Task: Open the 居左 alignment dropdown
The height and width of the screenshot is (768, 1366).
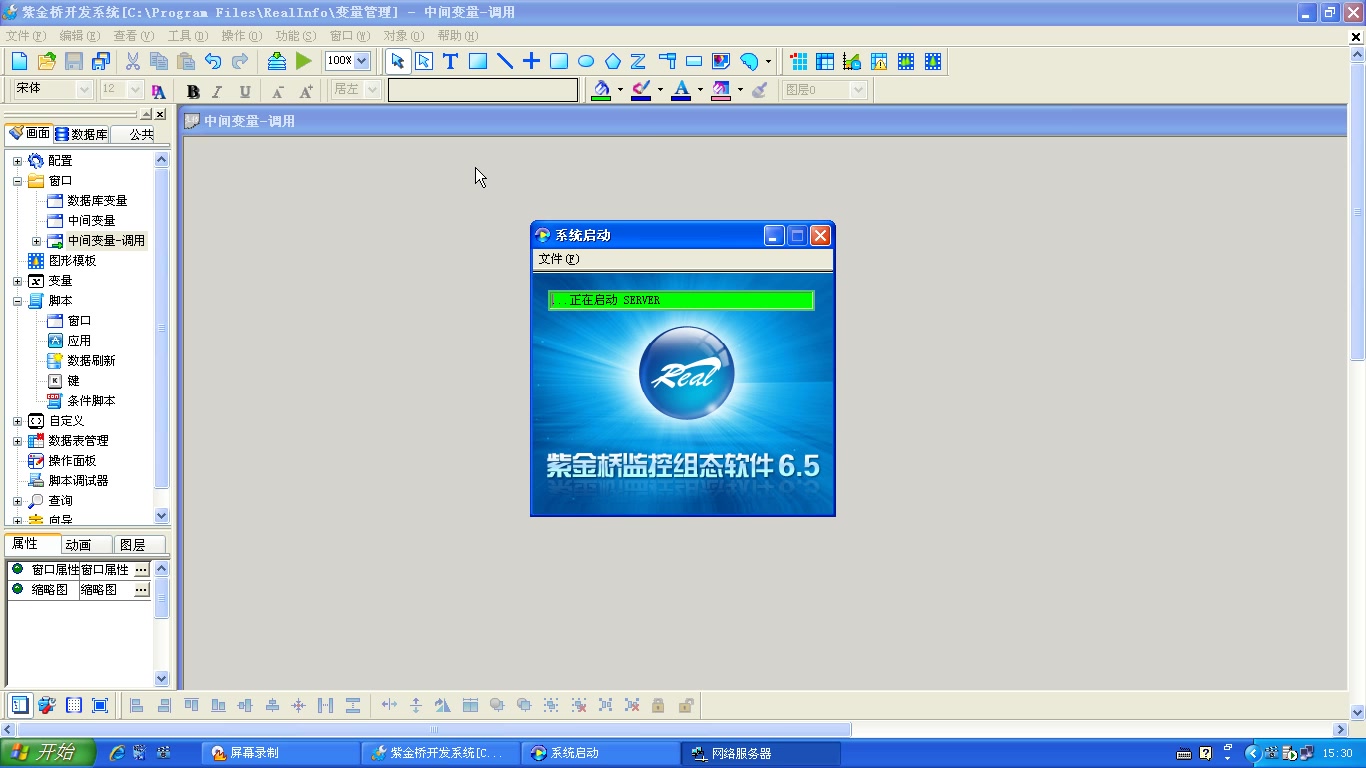Action: pyautogui.click(x=372, y=90)
